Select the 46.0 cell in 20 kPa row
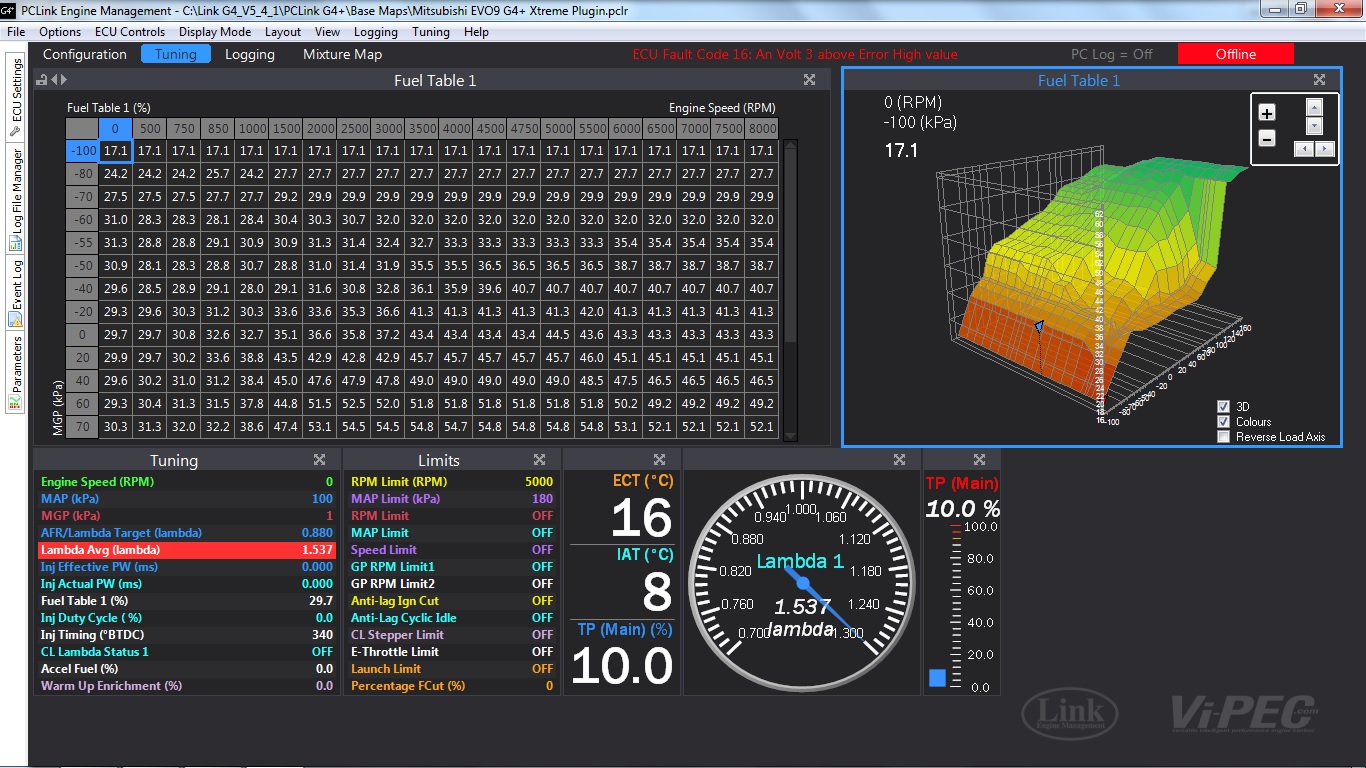Screen dimensions: 1366x768 [592, 357]
